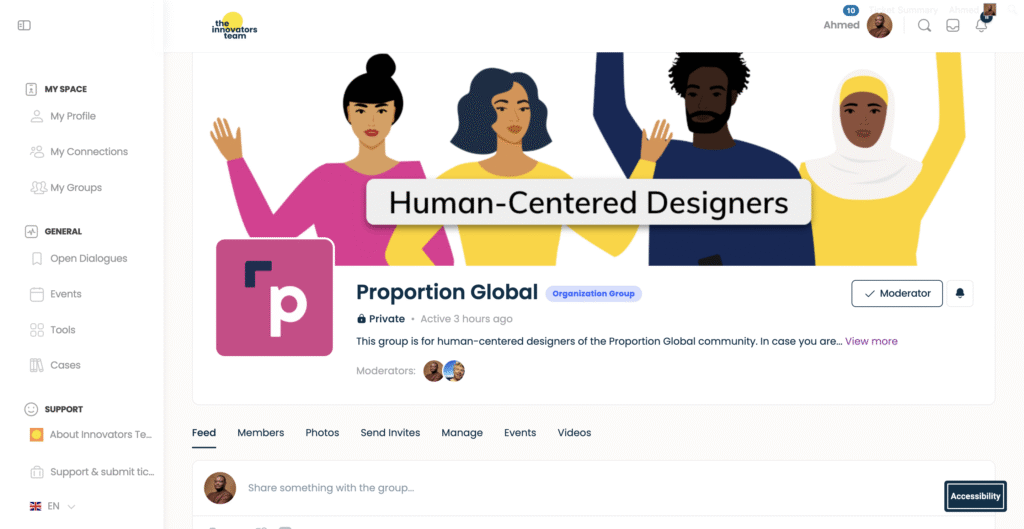Click the Accessibility button
This screenshot has height=529, width=1024.
975,496
